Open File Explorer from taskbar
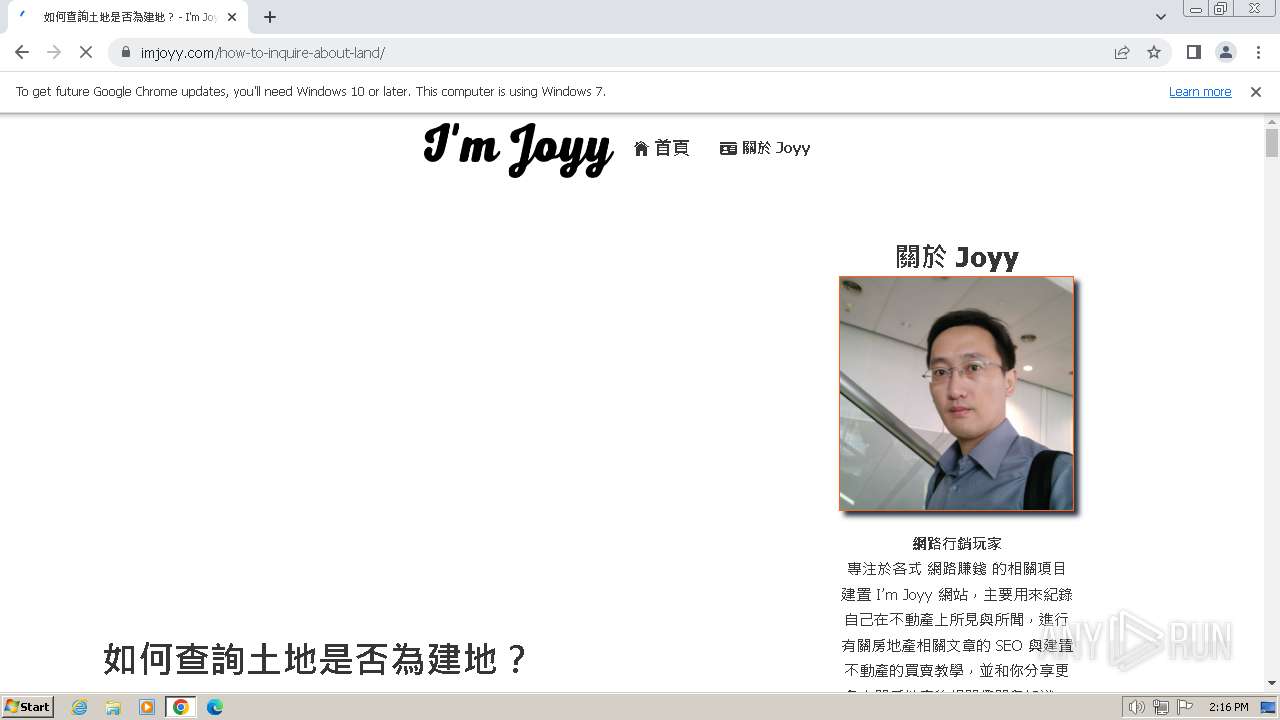1280x720 pixels. click(113, 707)
